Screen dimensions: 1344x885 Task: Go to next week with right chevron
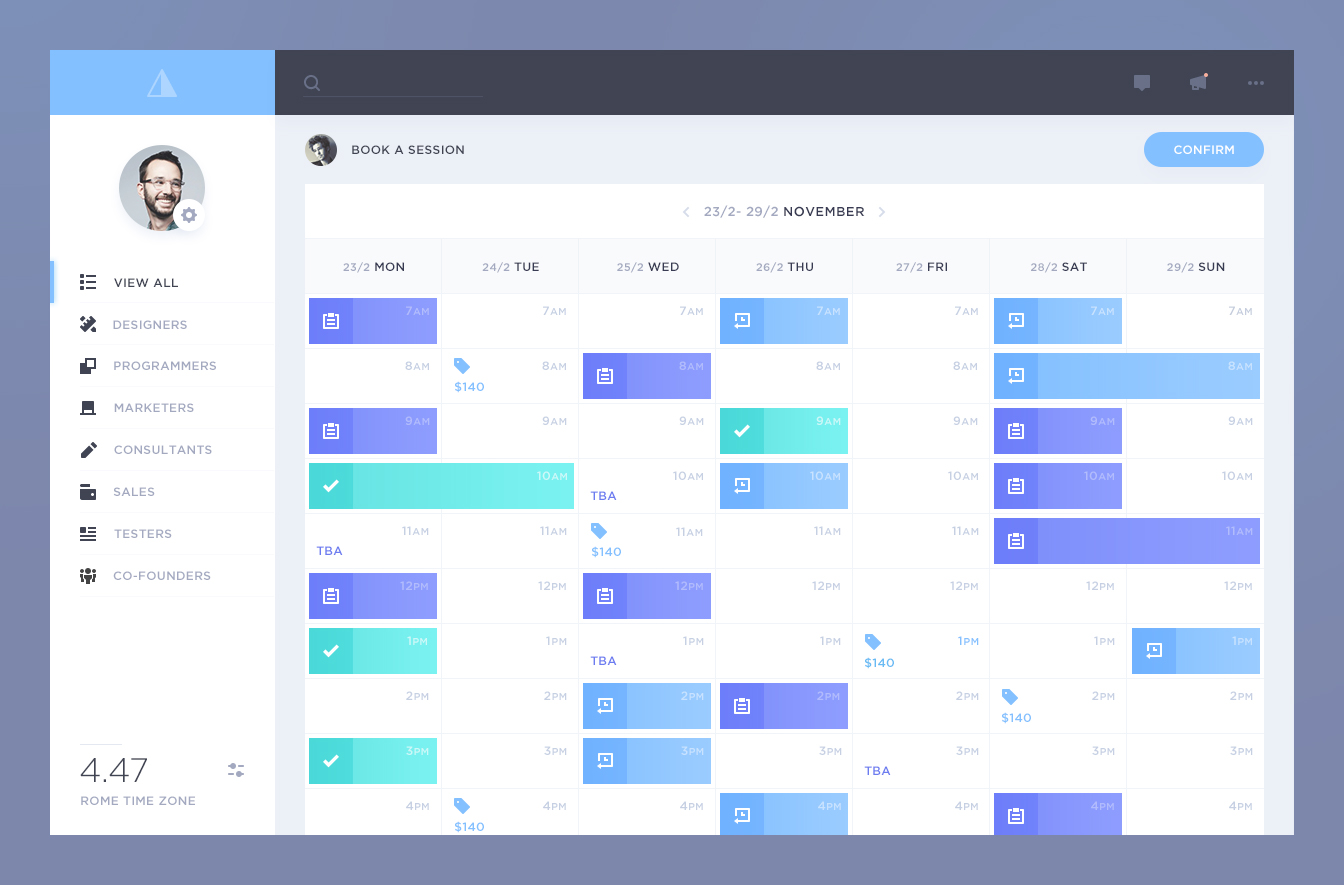point(881,212)
